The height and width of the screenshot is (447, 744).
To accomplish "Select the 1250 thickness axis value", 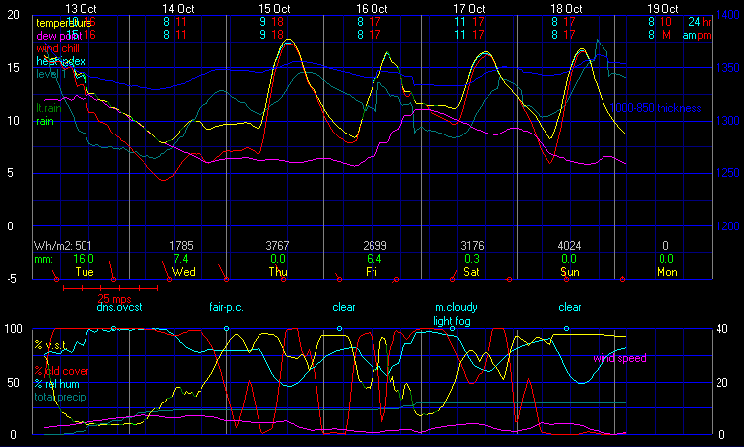I will pyautogui.click(x=728, y=173).
